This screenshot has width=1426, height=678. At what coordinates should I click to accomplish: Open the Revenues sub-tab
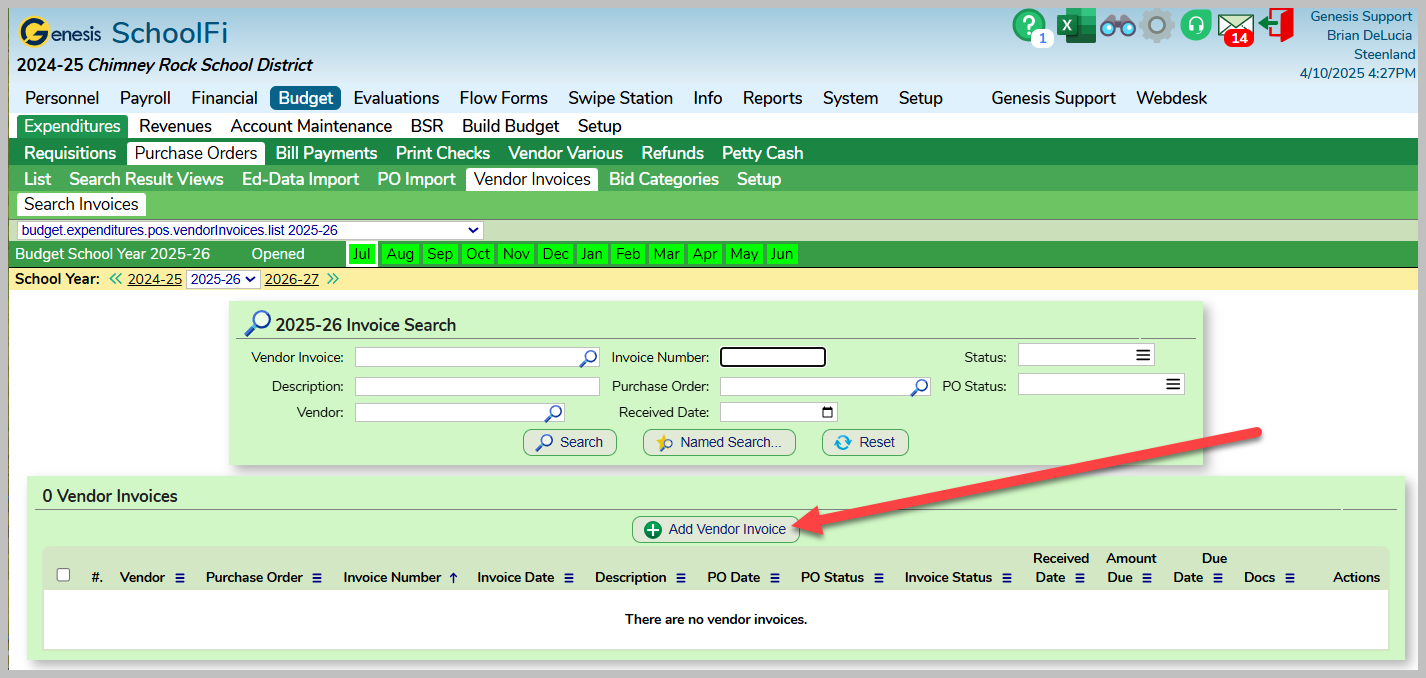[175, 126]
